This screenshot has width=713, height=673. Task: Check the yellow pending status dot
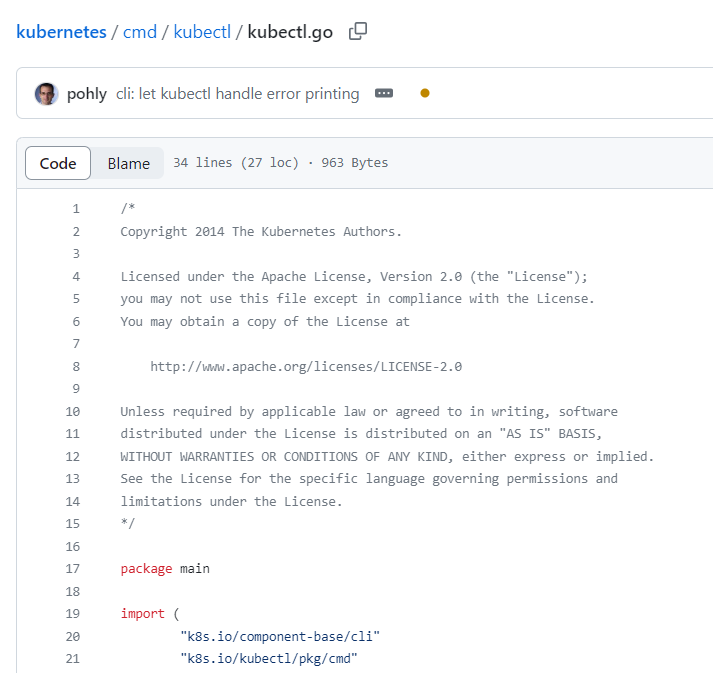pos(425,93)
